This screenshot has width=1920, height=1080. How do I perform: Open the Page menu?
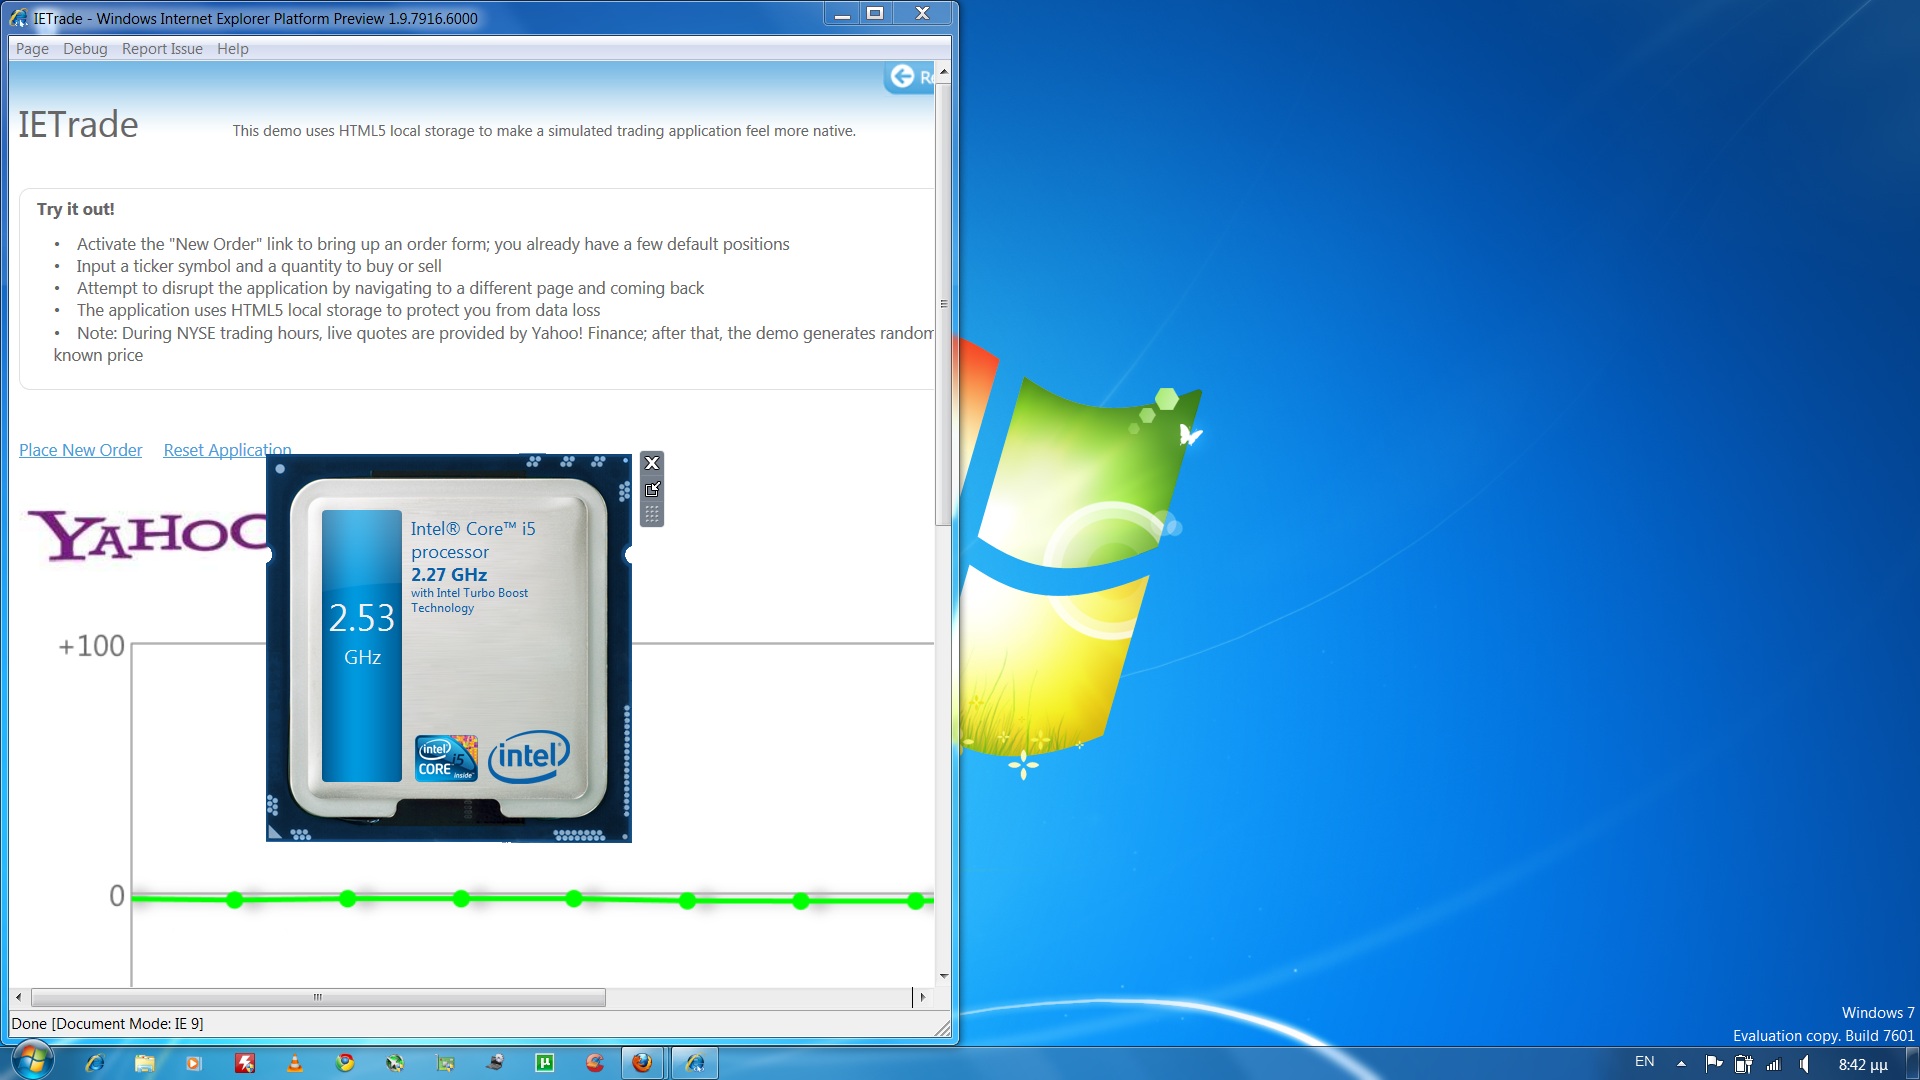pyautogui.click(x=32, y=49)
